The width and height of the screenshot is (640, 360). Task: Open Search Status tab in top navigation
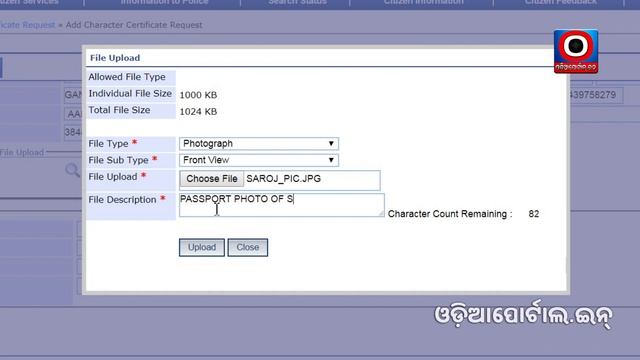[297, 2]
